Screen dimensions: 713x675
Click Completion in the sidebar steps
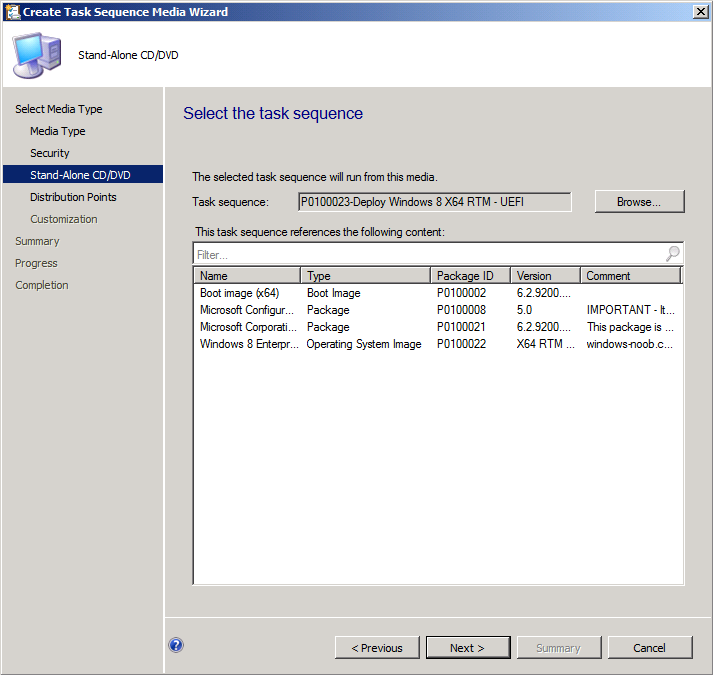(x=42, y=285)
